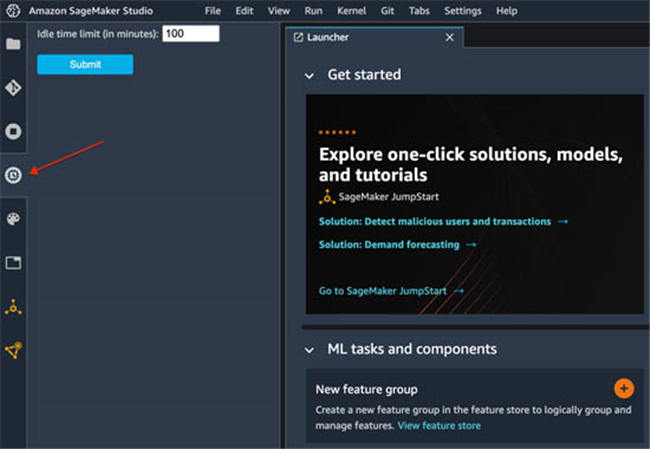Open the Command Palette palette icon

point(13,218)
